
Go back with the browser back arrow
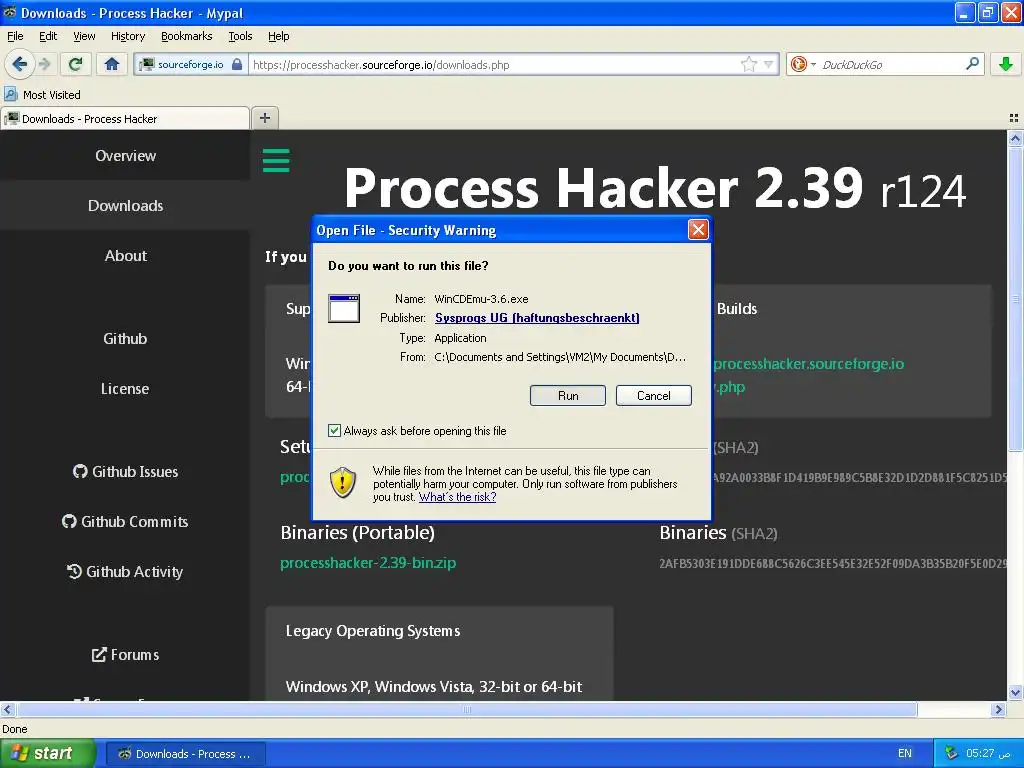pos(19,64)
